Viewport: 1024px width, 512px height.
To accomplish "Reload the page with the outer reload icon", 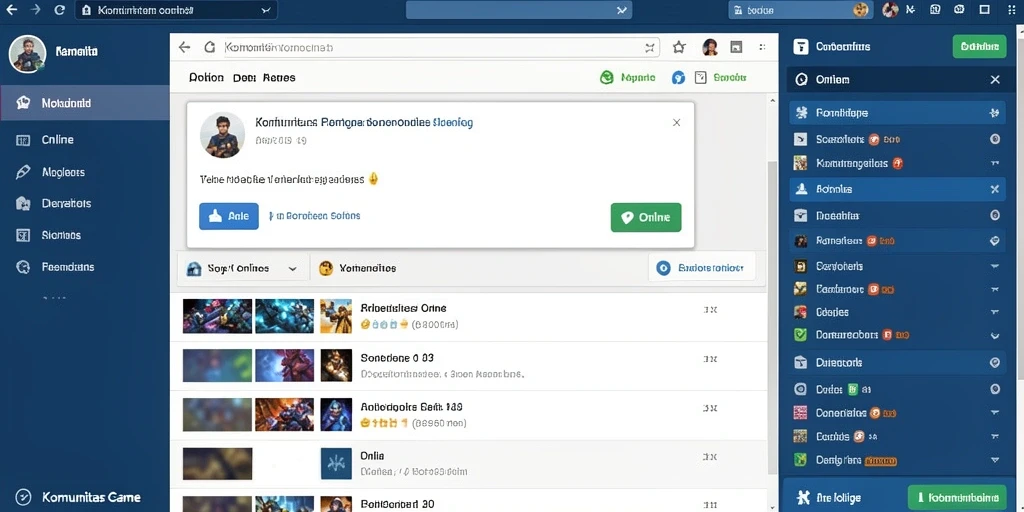I will coord(59,10).
